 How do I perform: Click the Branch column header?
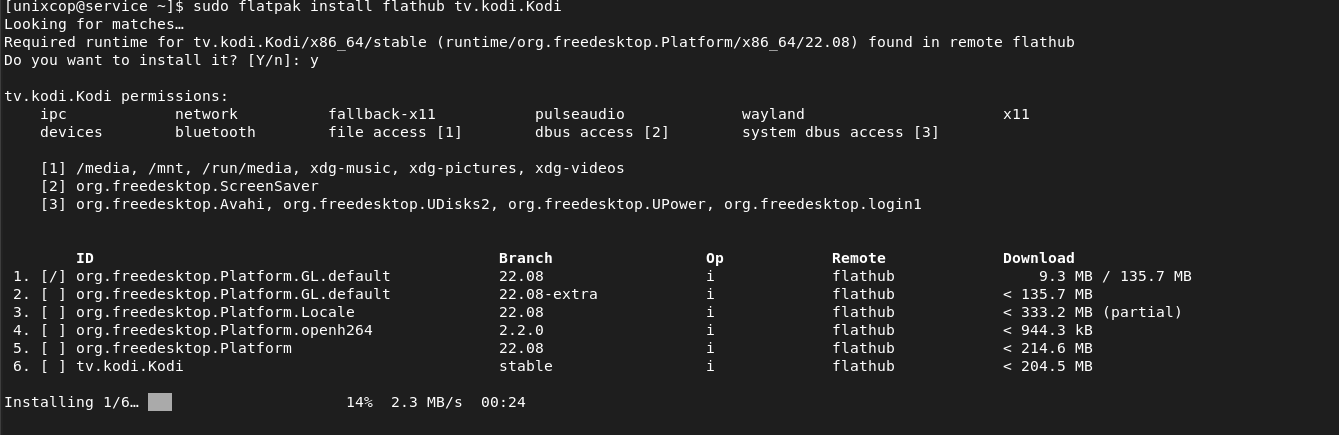pos(526,258)
